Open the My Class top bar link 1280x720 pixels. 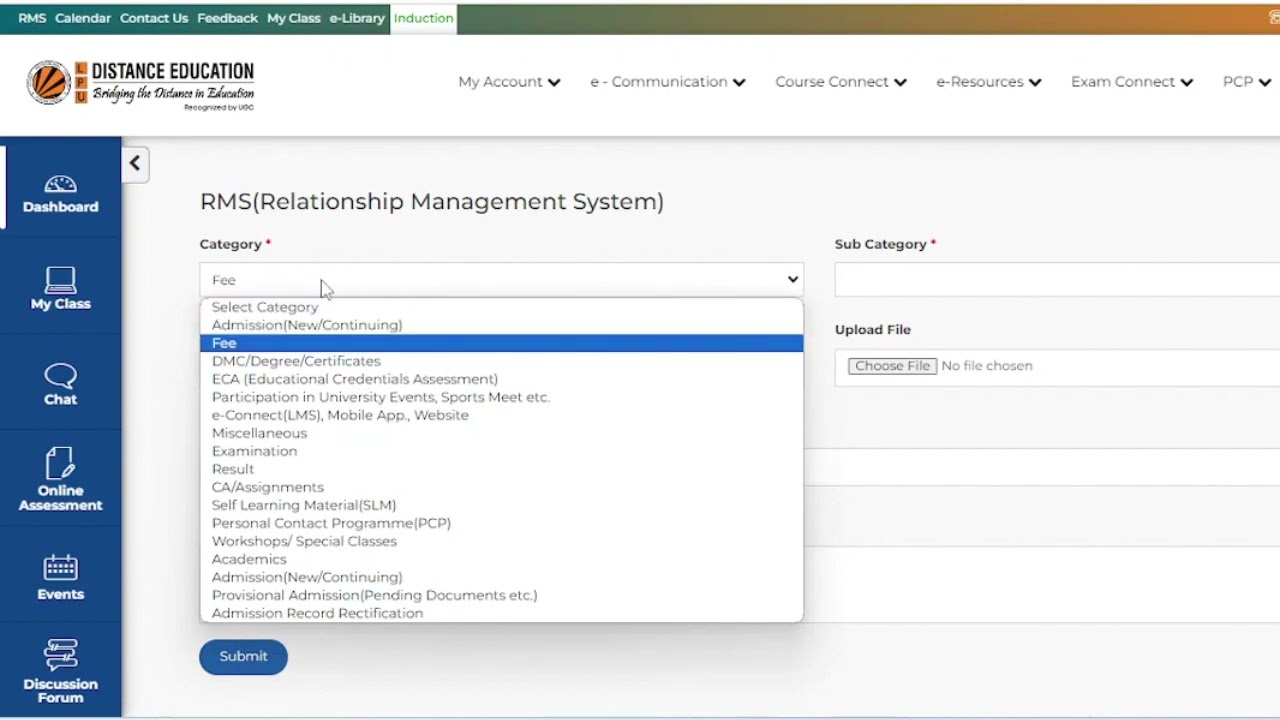point(293,18)
